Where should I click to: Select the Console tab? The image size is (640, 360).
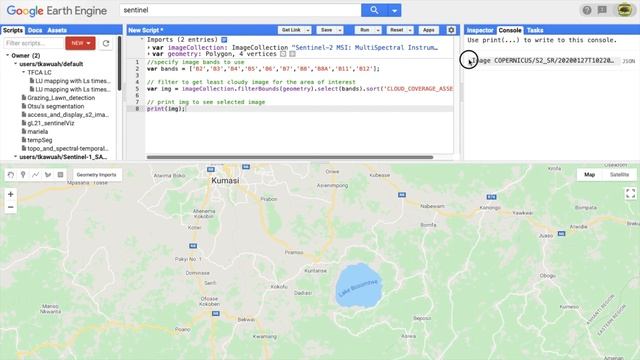tap(510, 30)
